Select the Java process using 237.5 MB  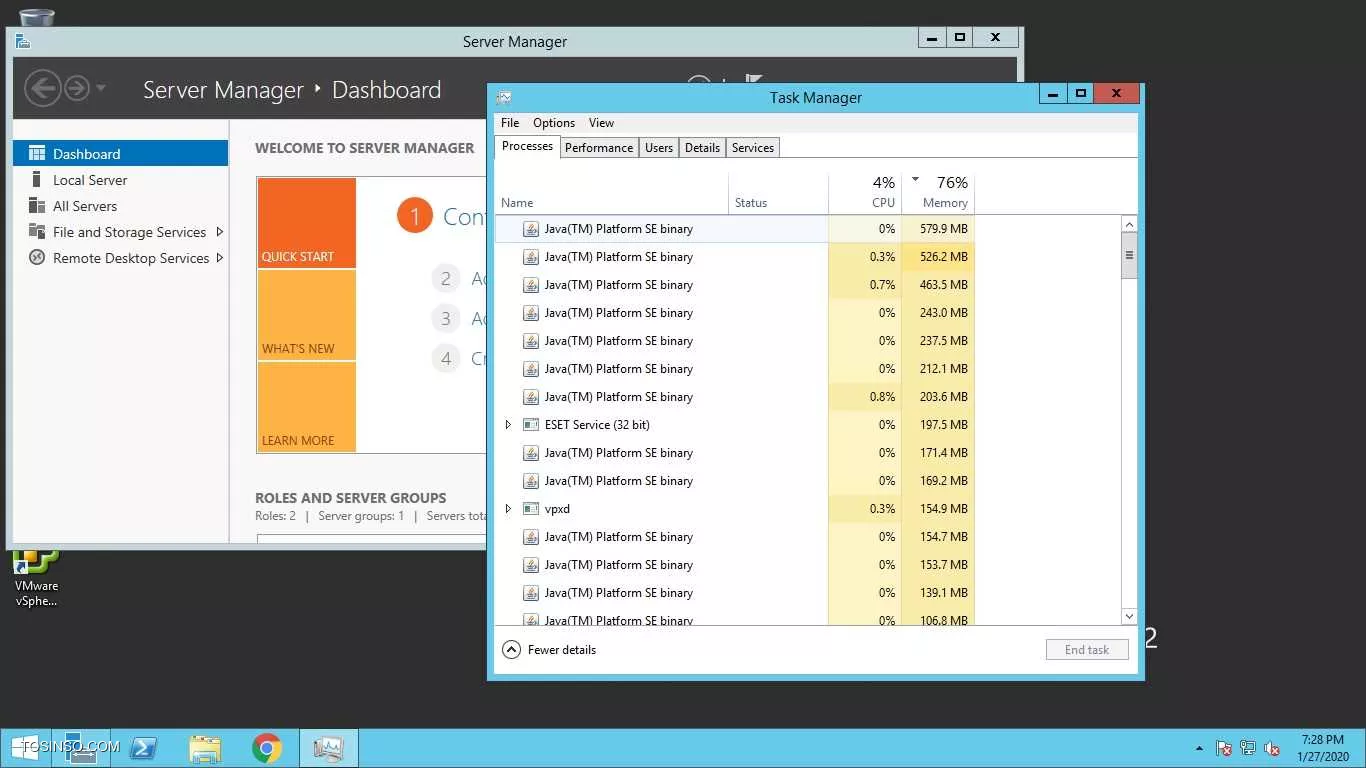[735, 341]
